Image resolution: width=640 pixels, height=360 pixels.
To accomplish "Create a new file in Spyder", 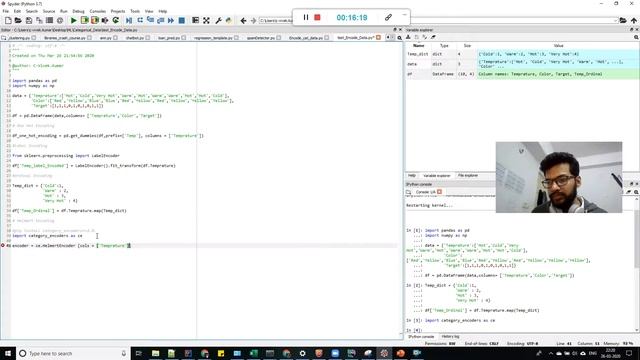I will (8, 20).
